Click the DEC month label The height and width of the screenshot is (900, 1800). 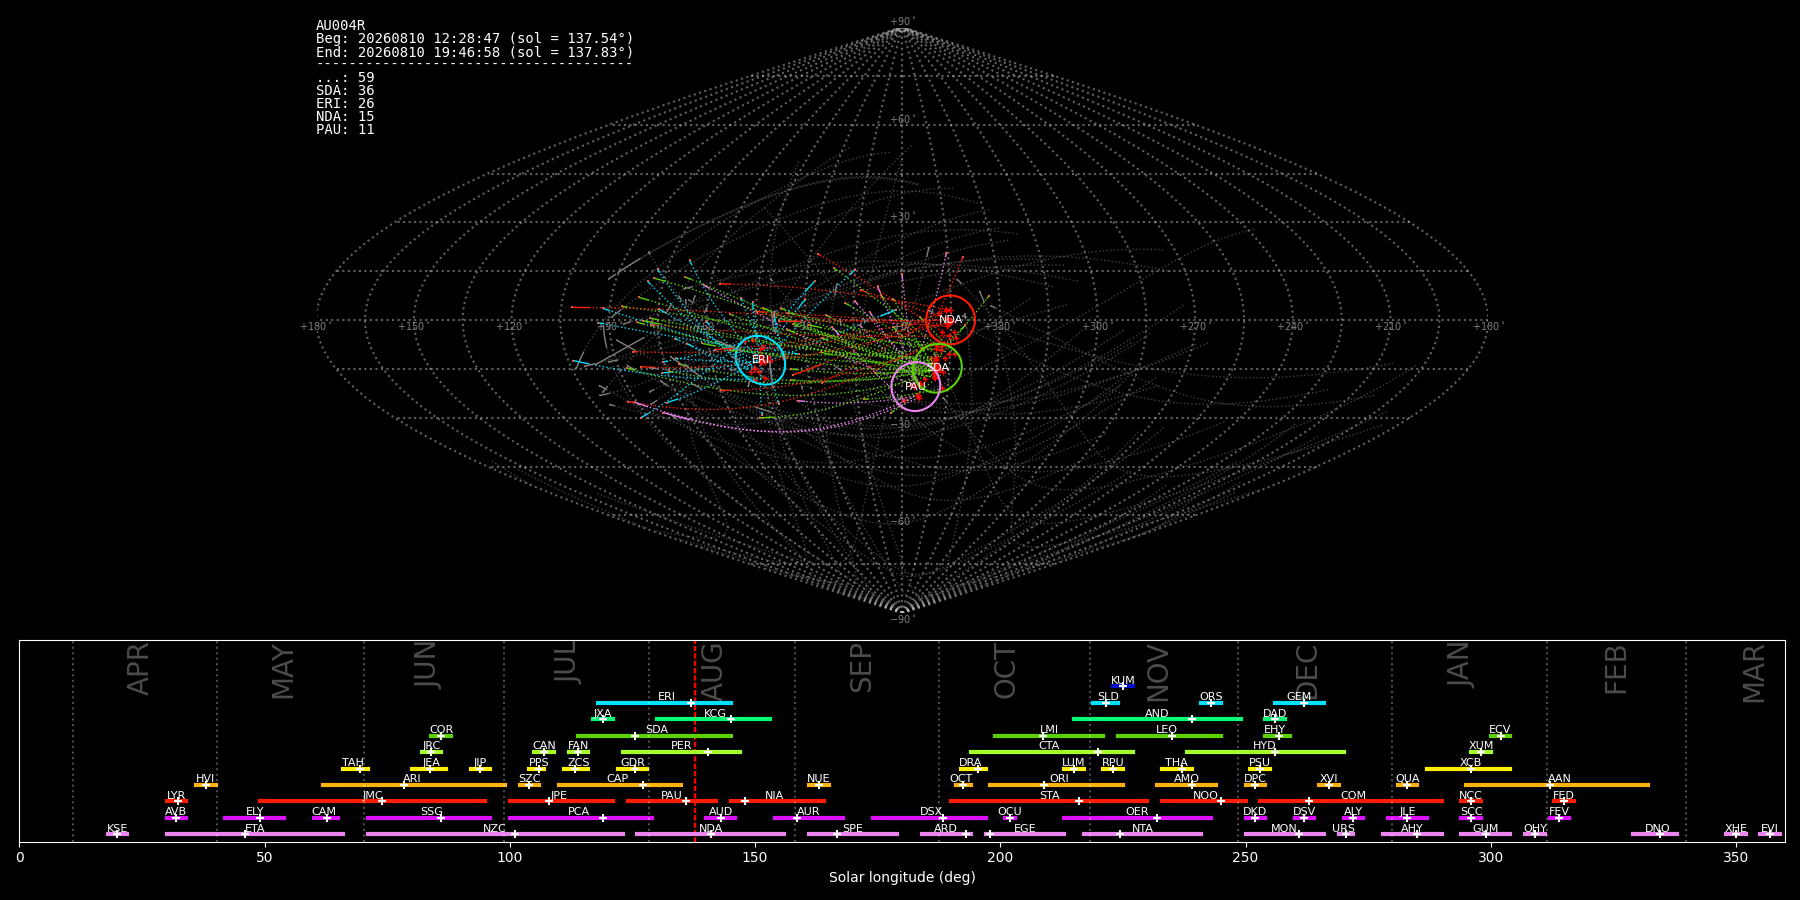(x=1307, y=671)
